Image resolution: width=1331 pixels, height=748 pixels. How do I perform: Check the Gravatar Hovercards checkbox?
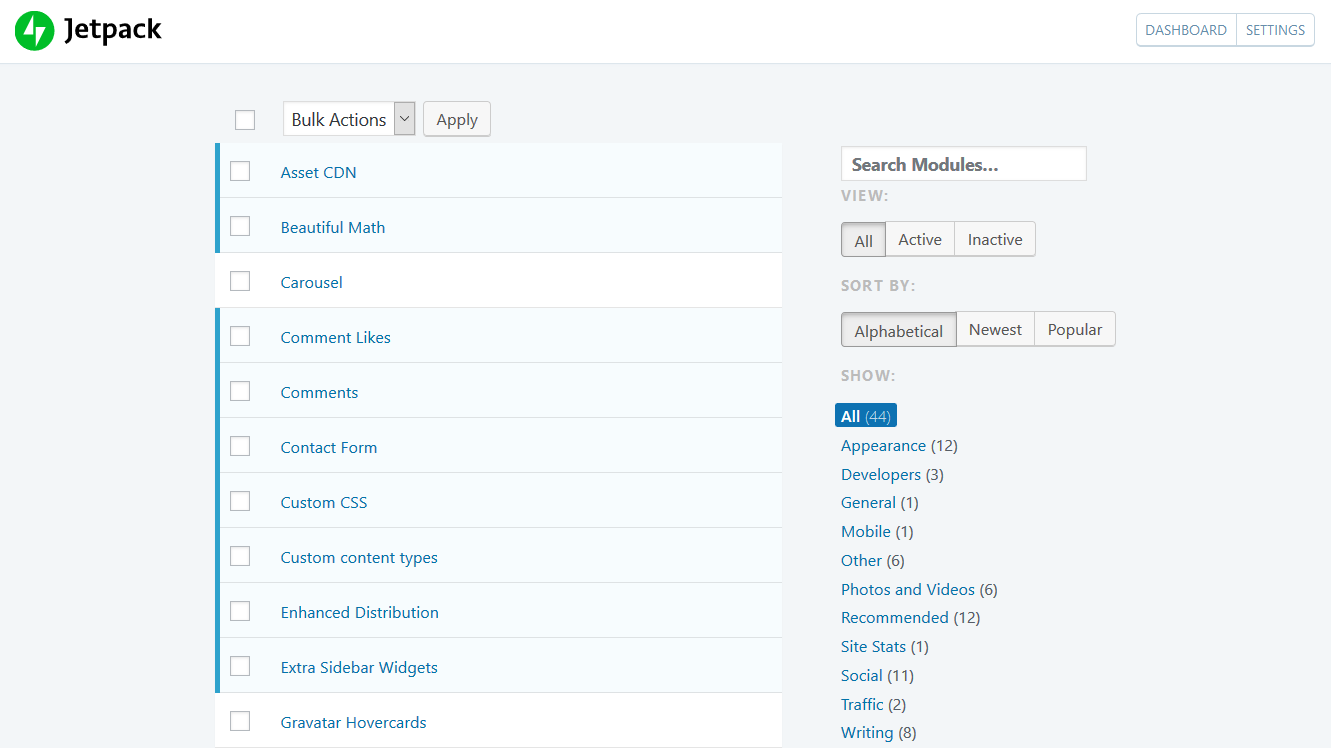point(240,721)
